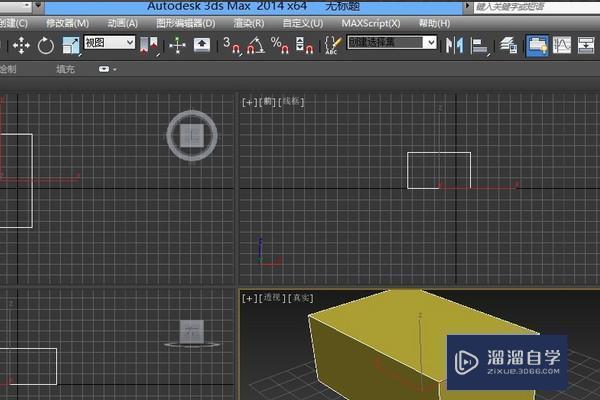Viewport: 600px width, 400px height.
Task: Open the Align tool
Action: pos(480,45)
